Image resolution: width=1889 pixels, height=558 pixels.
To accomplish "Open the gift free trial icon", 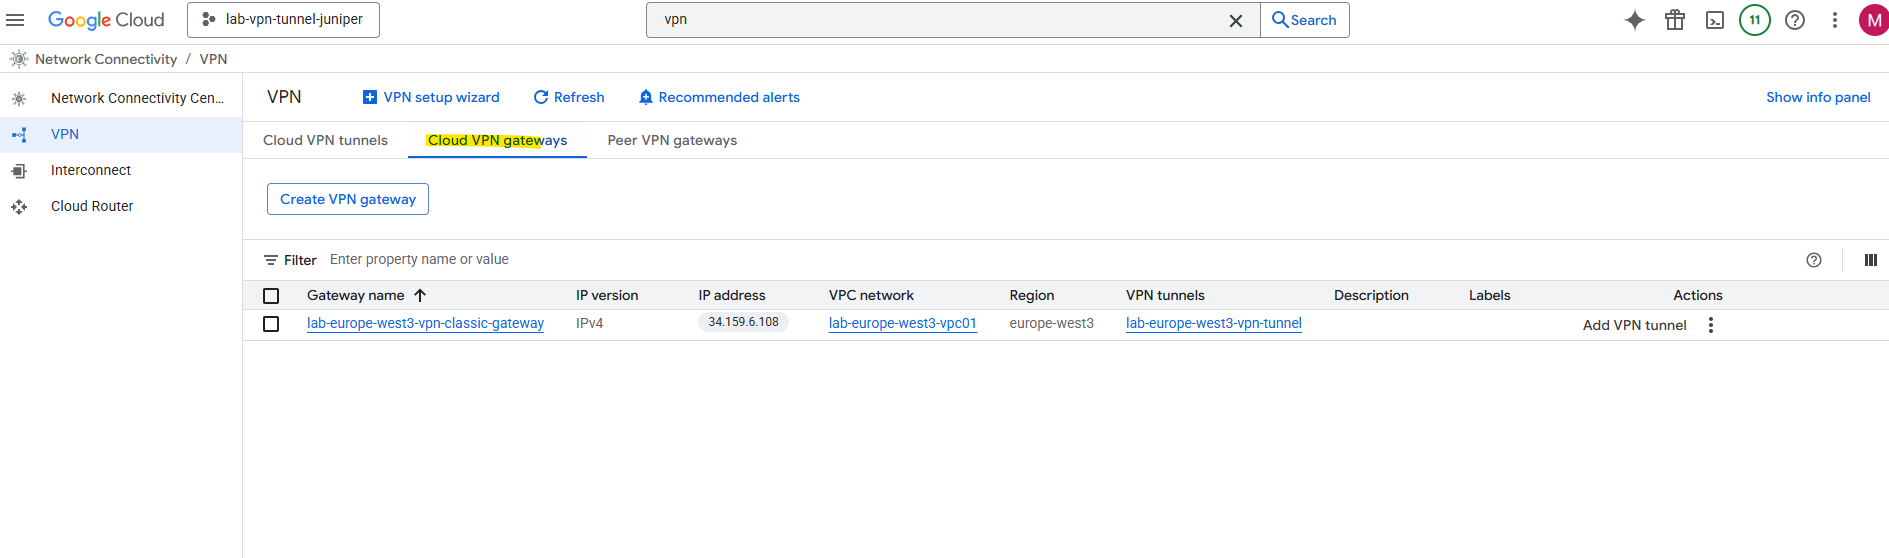I will 1675,20.
